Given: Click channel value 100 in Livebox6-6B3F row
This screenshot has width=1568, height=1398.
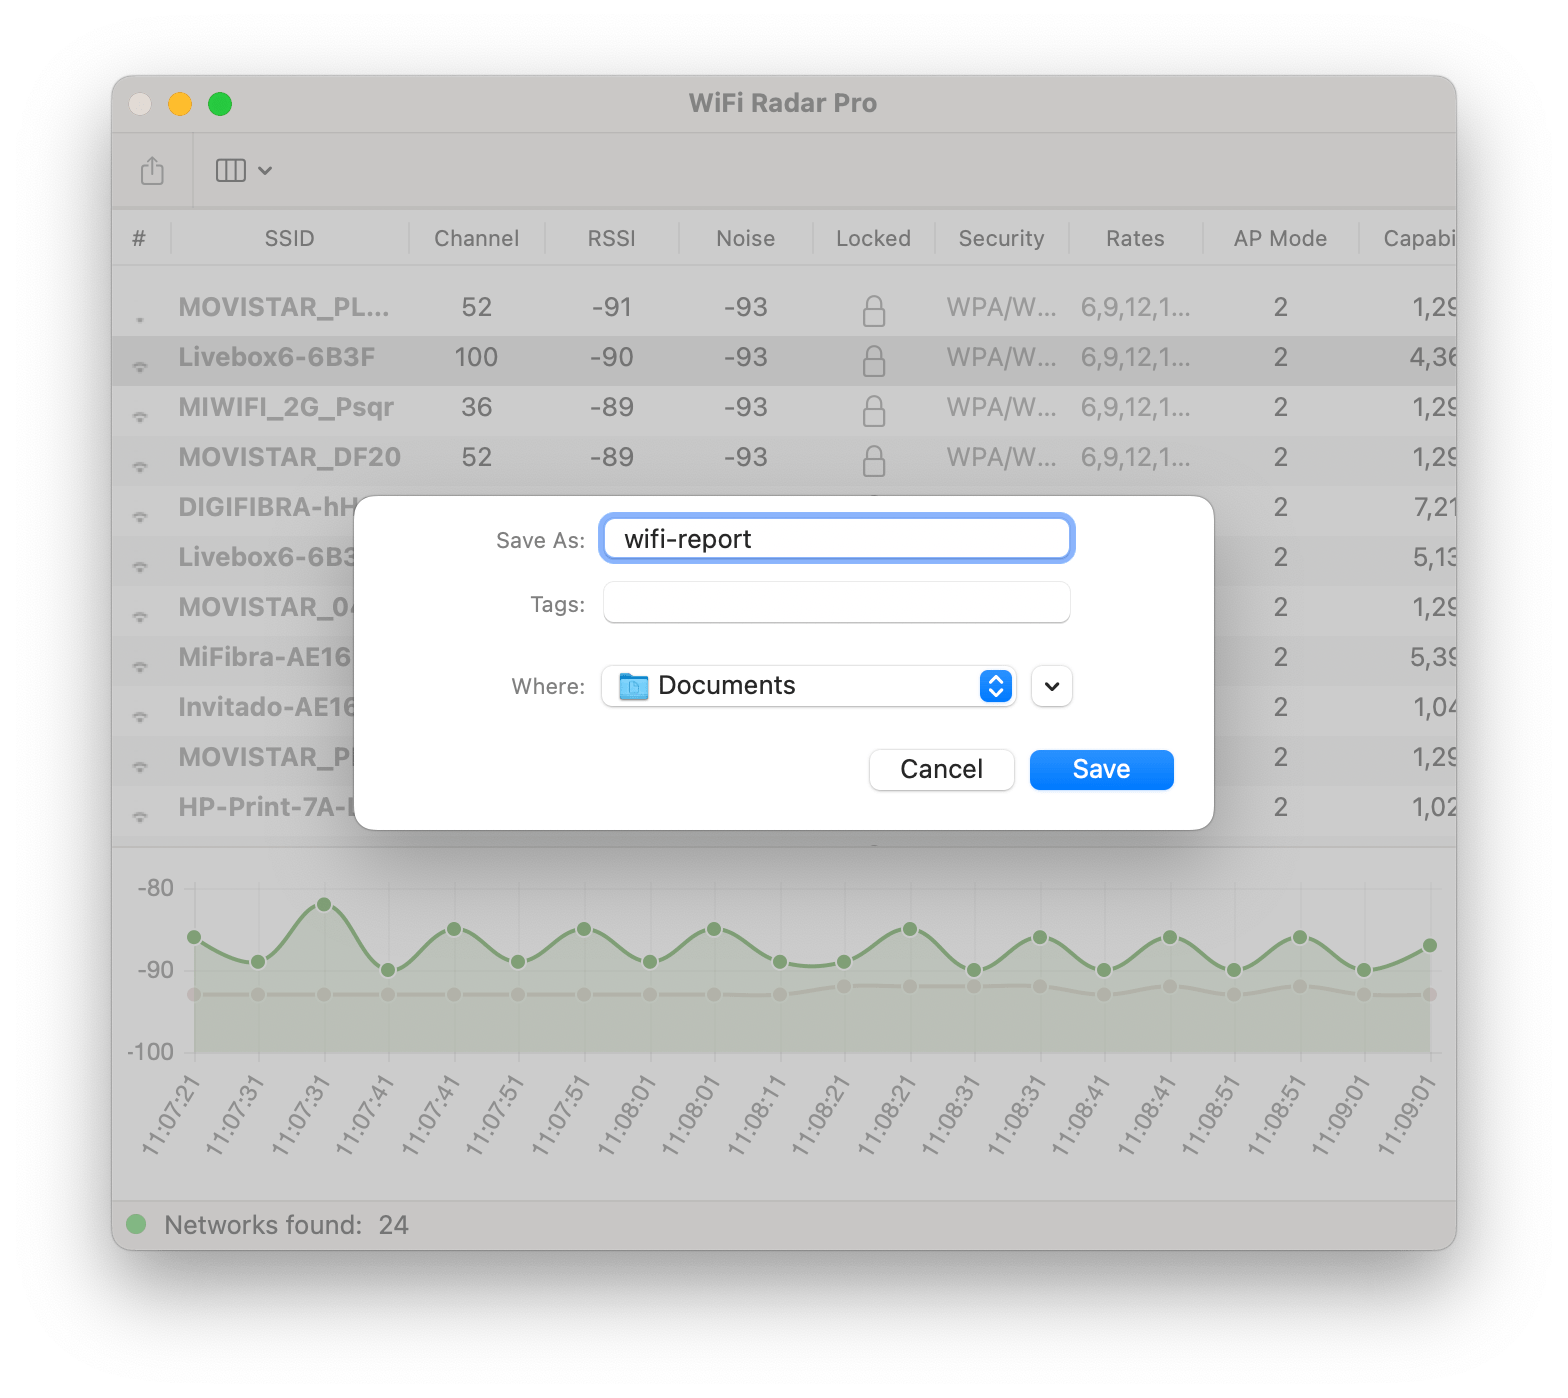Looking at the screenshot, I should (476, 357).
